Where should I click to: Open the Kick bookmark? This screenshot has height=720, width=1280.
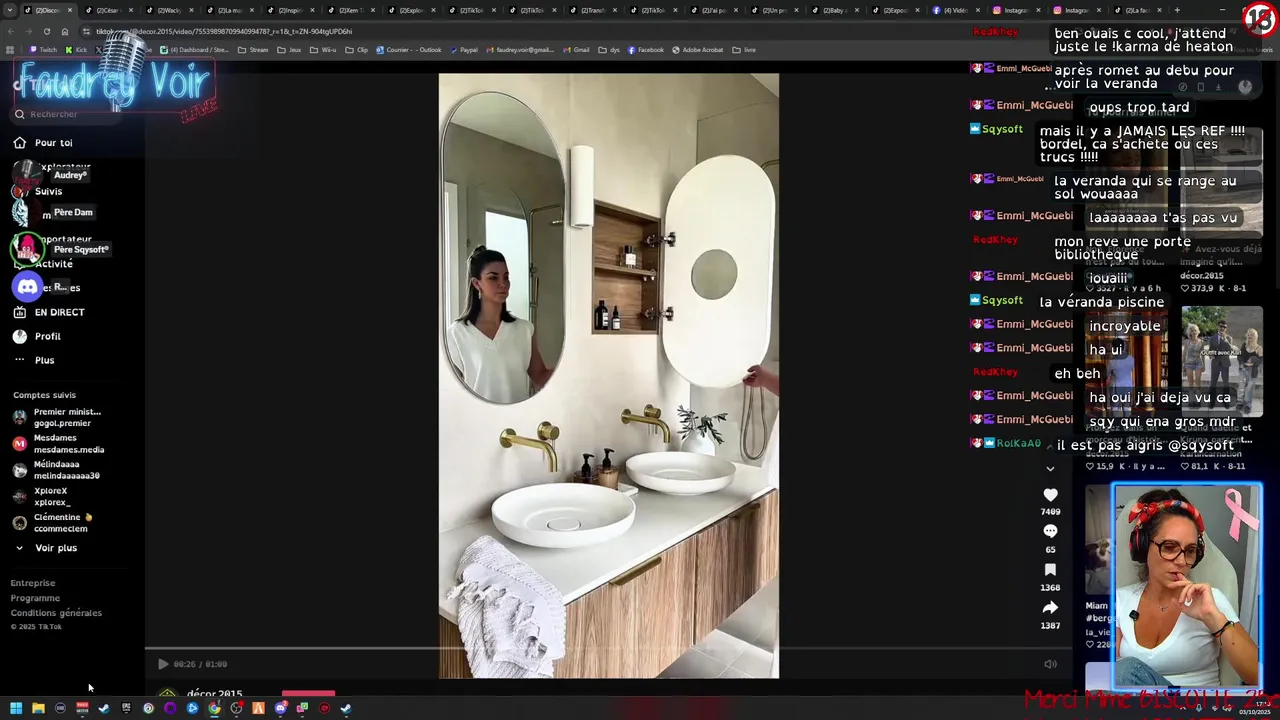tap(76, 50)
